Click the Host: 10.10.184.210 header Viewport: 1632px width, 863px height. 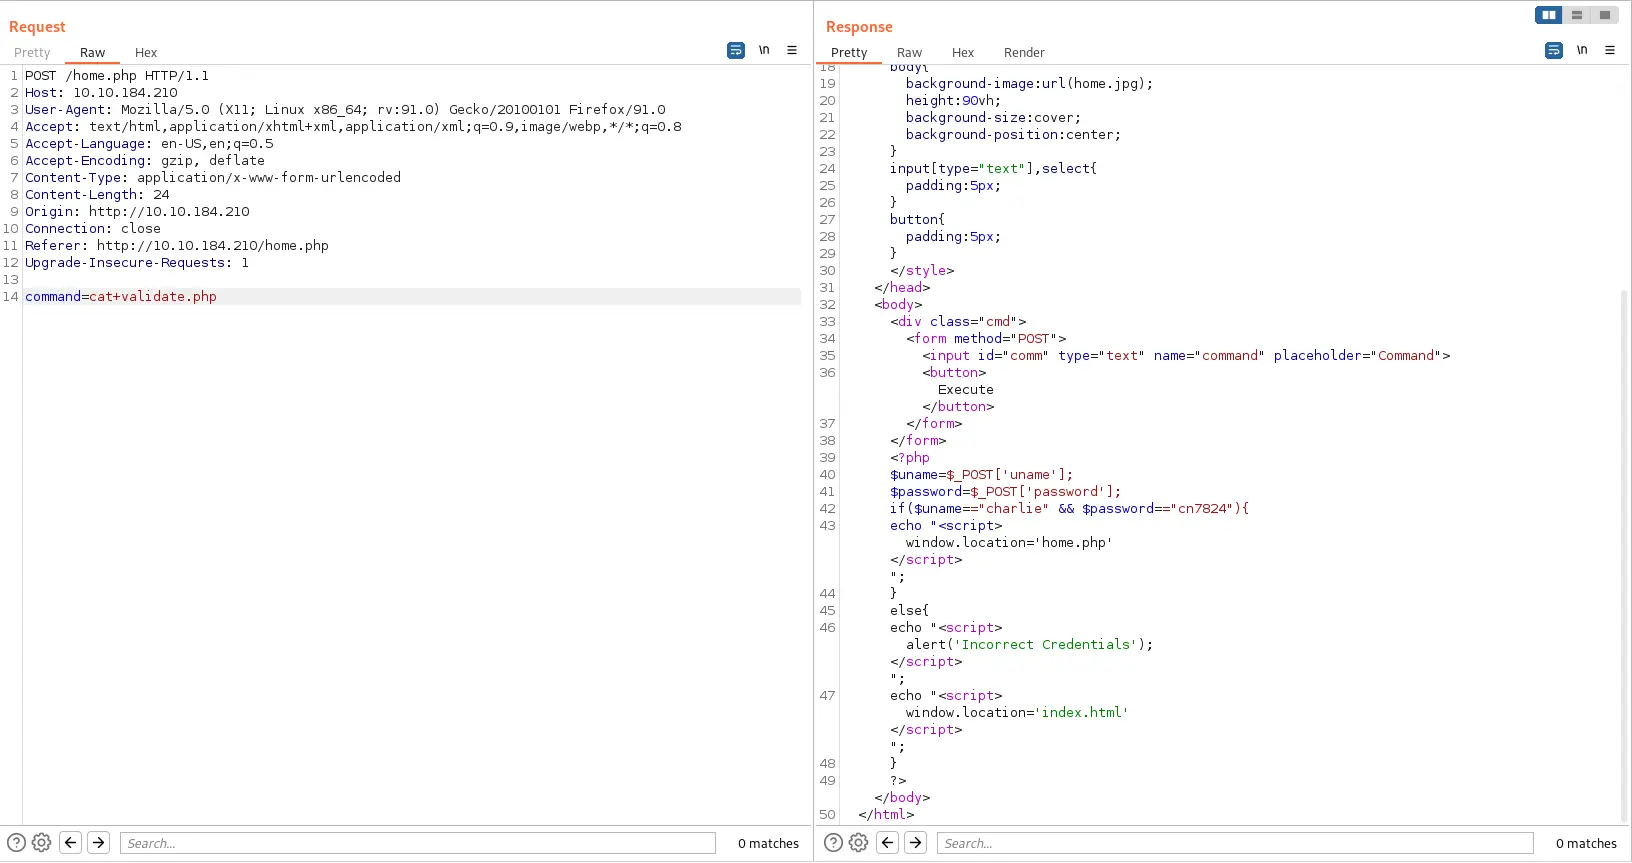[x=101, y=93]
